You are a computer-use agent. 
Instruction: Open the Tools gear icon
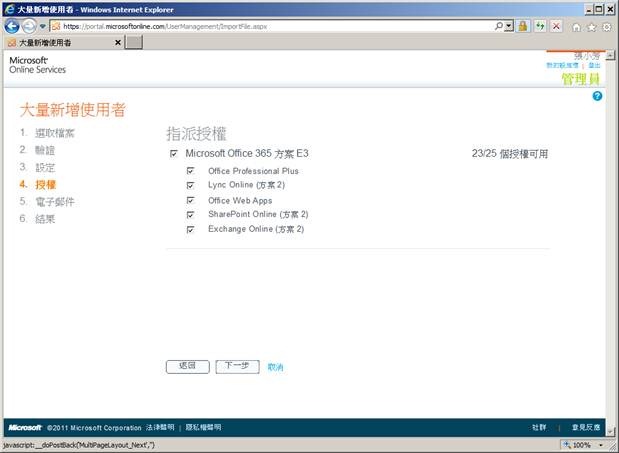point(606,27)
